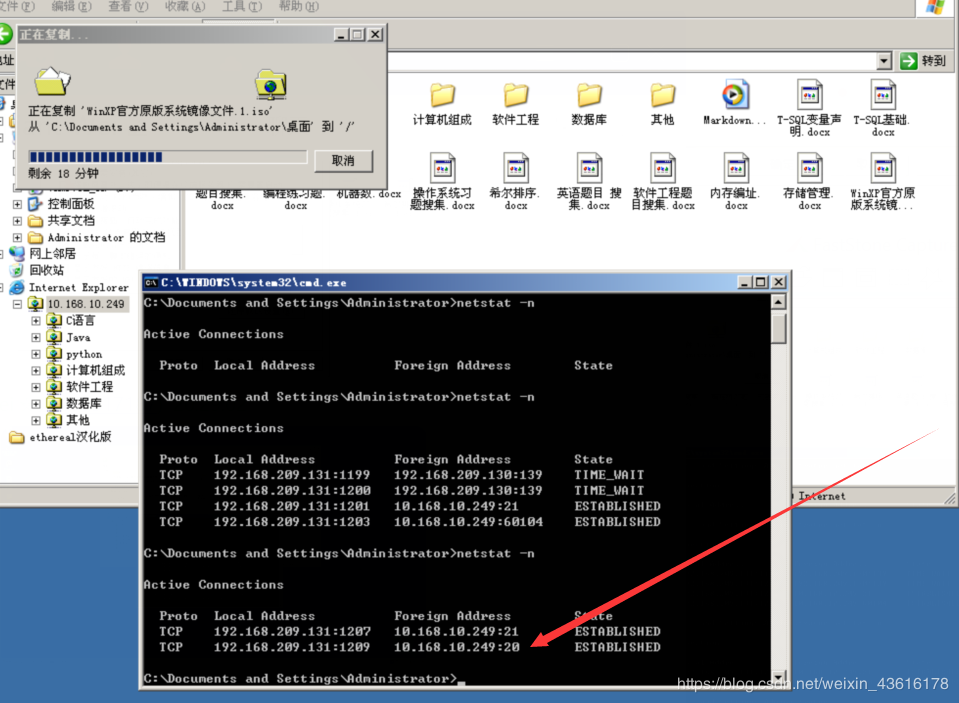Image resolution: width=959 pixels, height=703 pixels.
Task: Select C语言 folder in tree
Action: [80, 321]
